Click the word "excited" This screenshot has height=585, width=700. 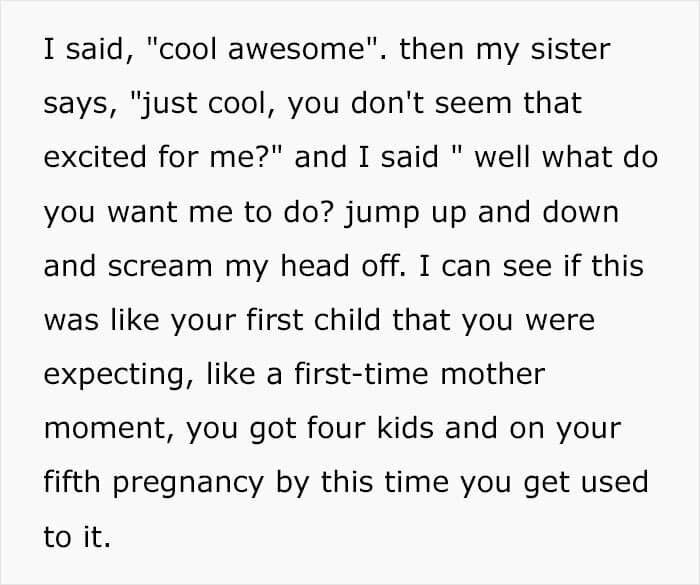pyautogui.click(x=95, y=157)
